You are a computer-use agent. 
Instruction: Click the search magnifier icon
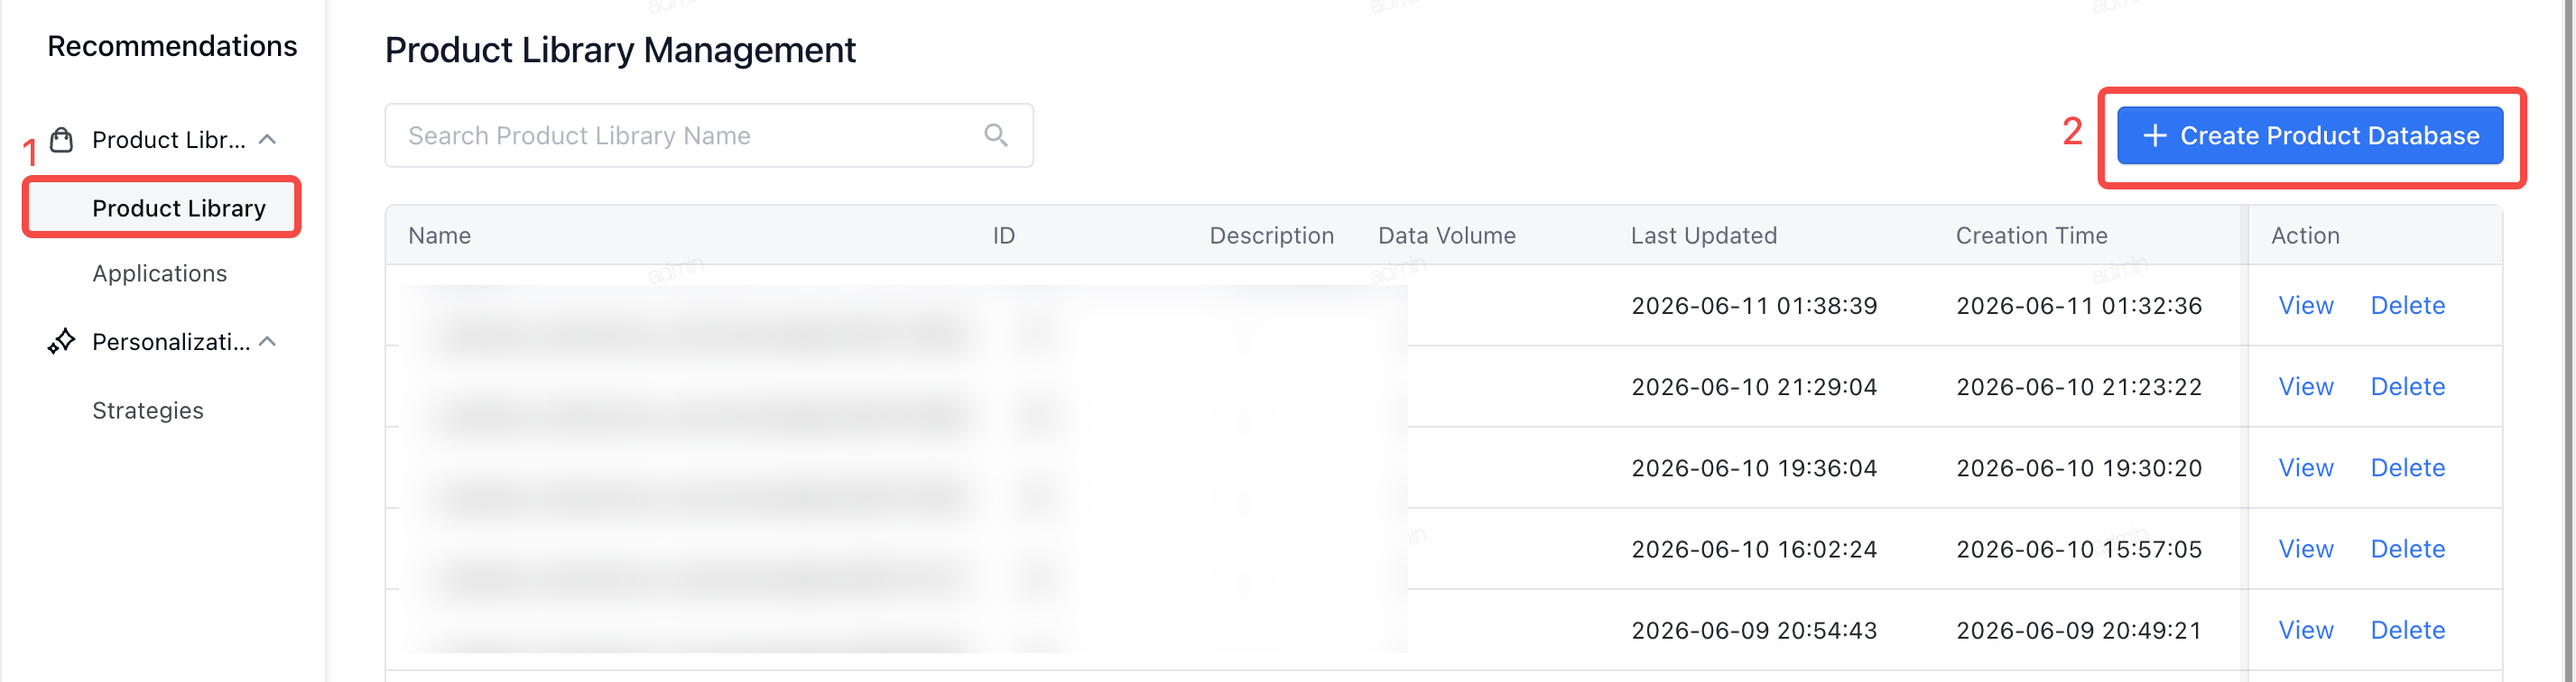click(x=995, y=135)
